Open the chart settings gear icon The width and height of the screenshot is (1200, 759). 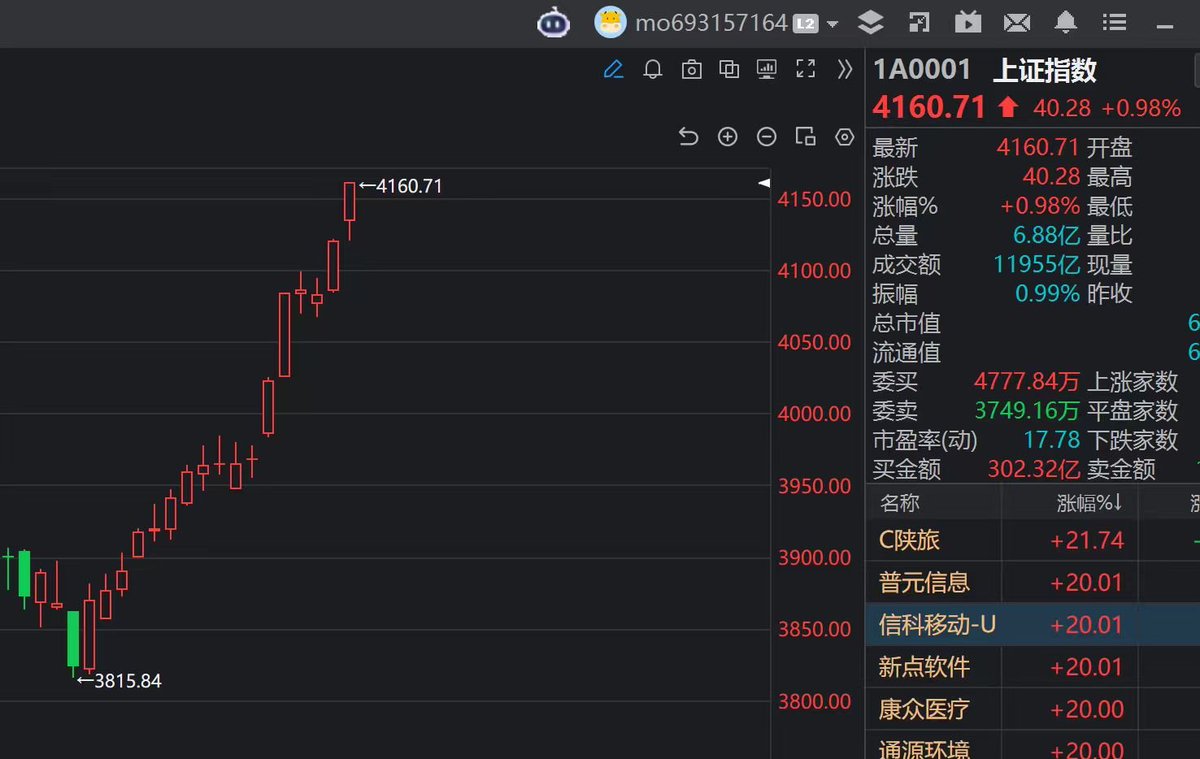click(844, 137)
